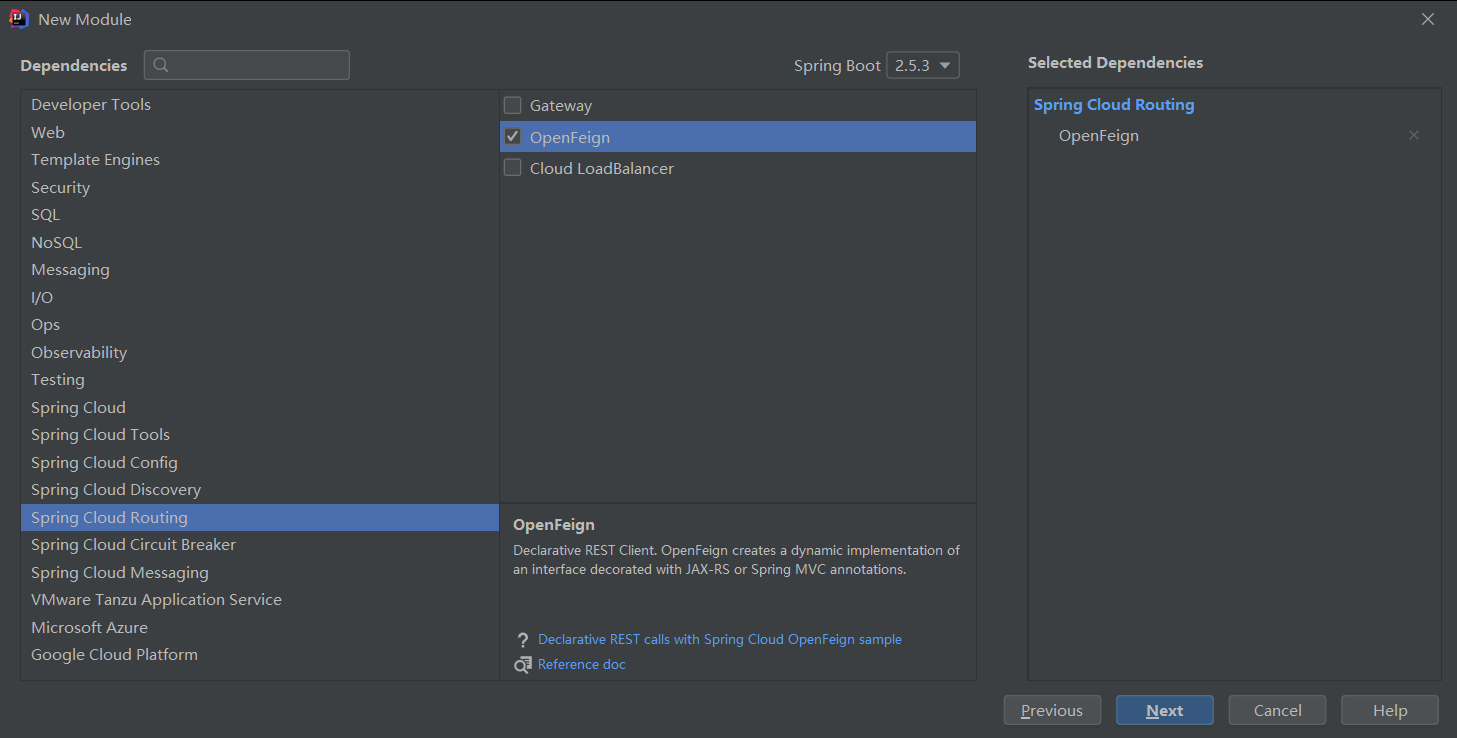The image size is (1457, 738).
Task: Select Spring Cloud Routing category
Action: tap(260, 517)
